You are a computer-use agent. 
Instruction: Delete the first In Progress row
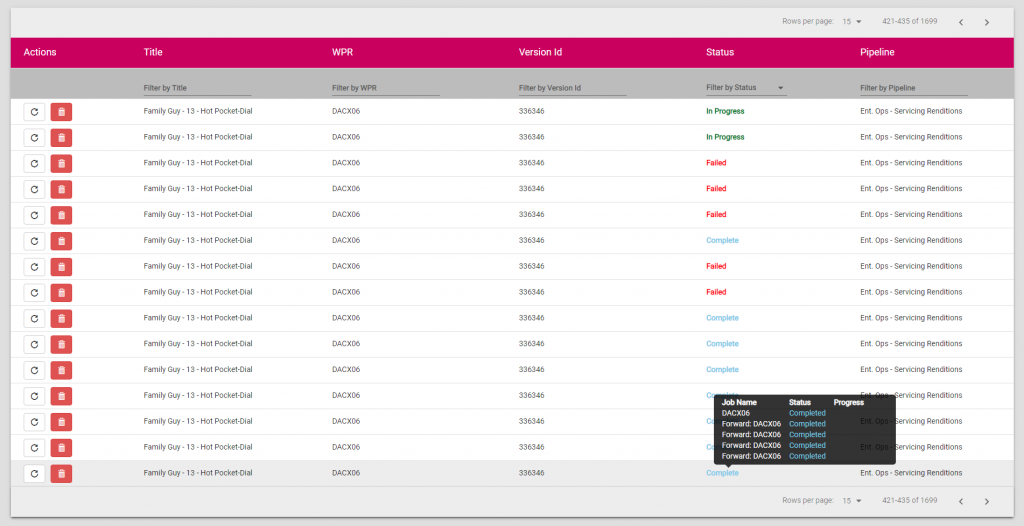pos(61,112)
